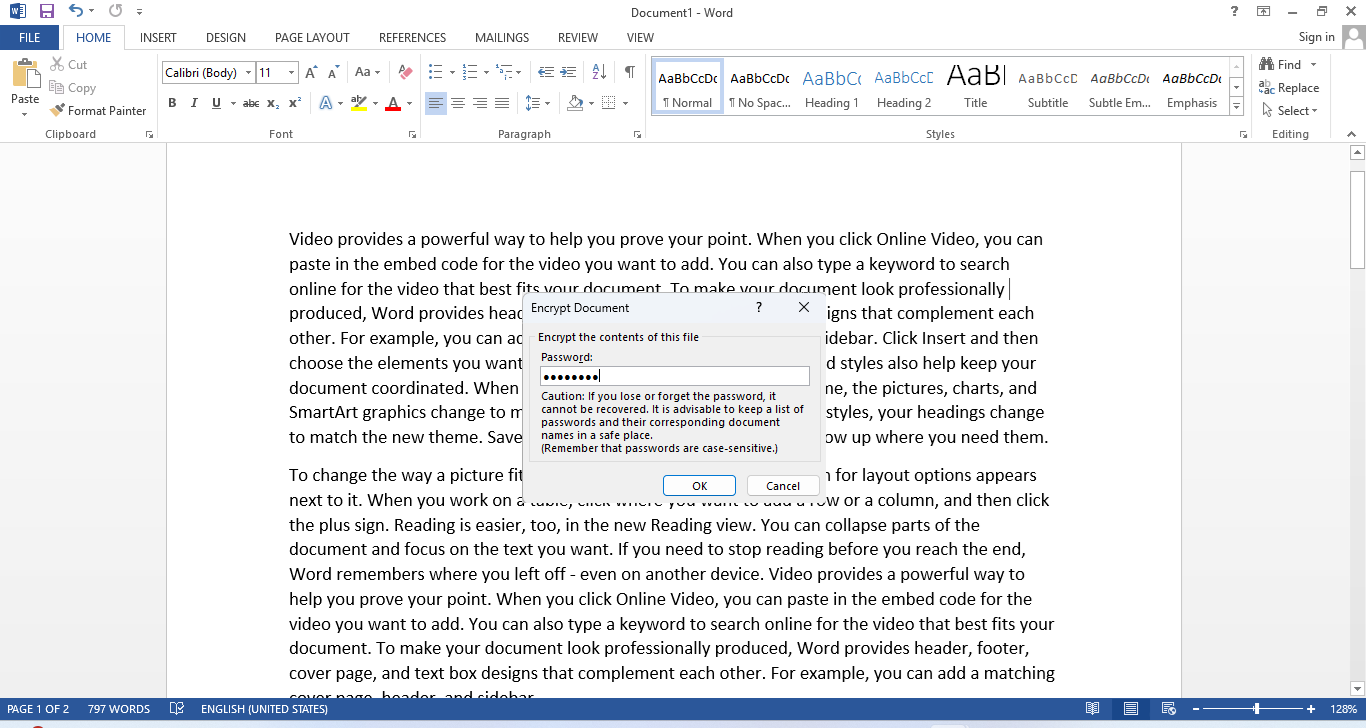The height and width of the screenshot is (728, 1366).
Task: Open the Select dropdown in Editing
Action: pyautogui.click(x=1291, y=111)
